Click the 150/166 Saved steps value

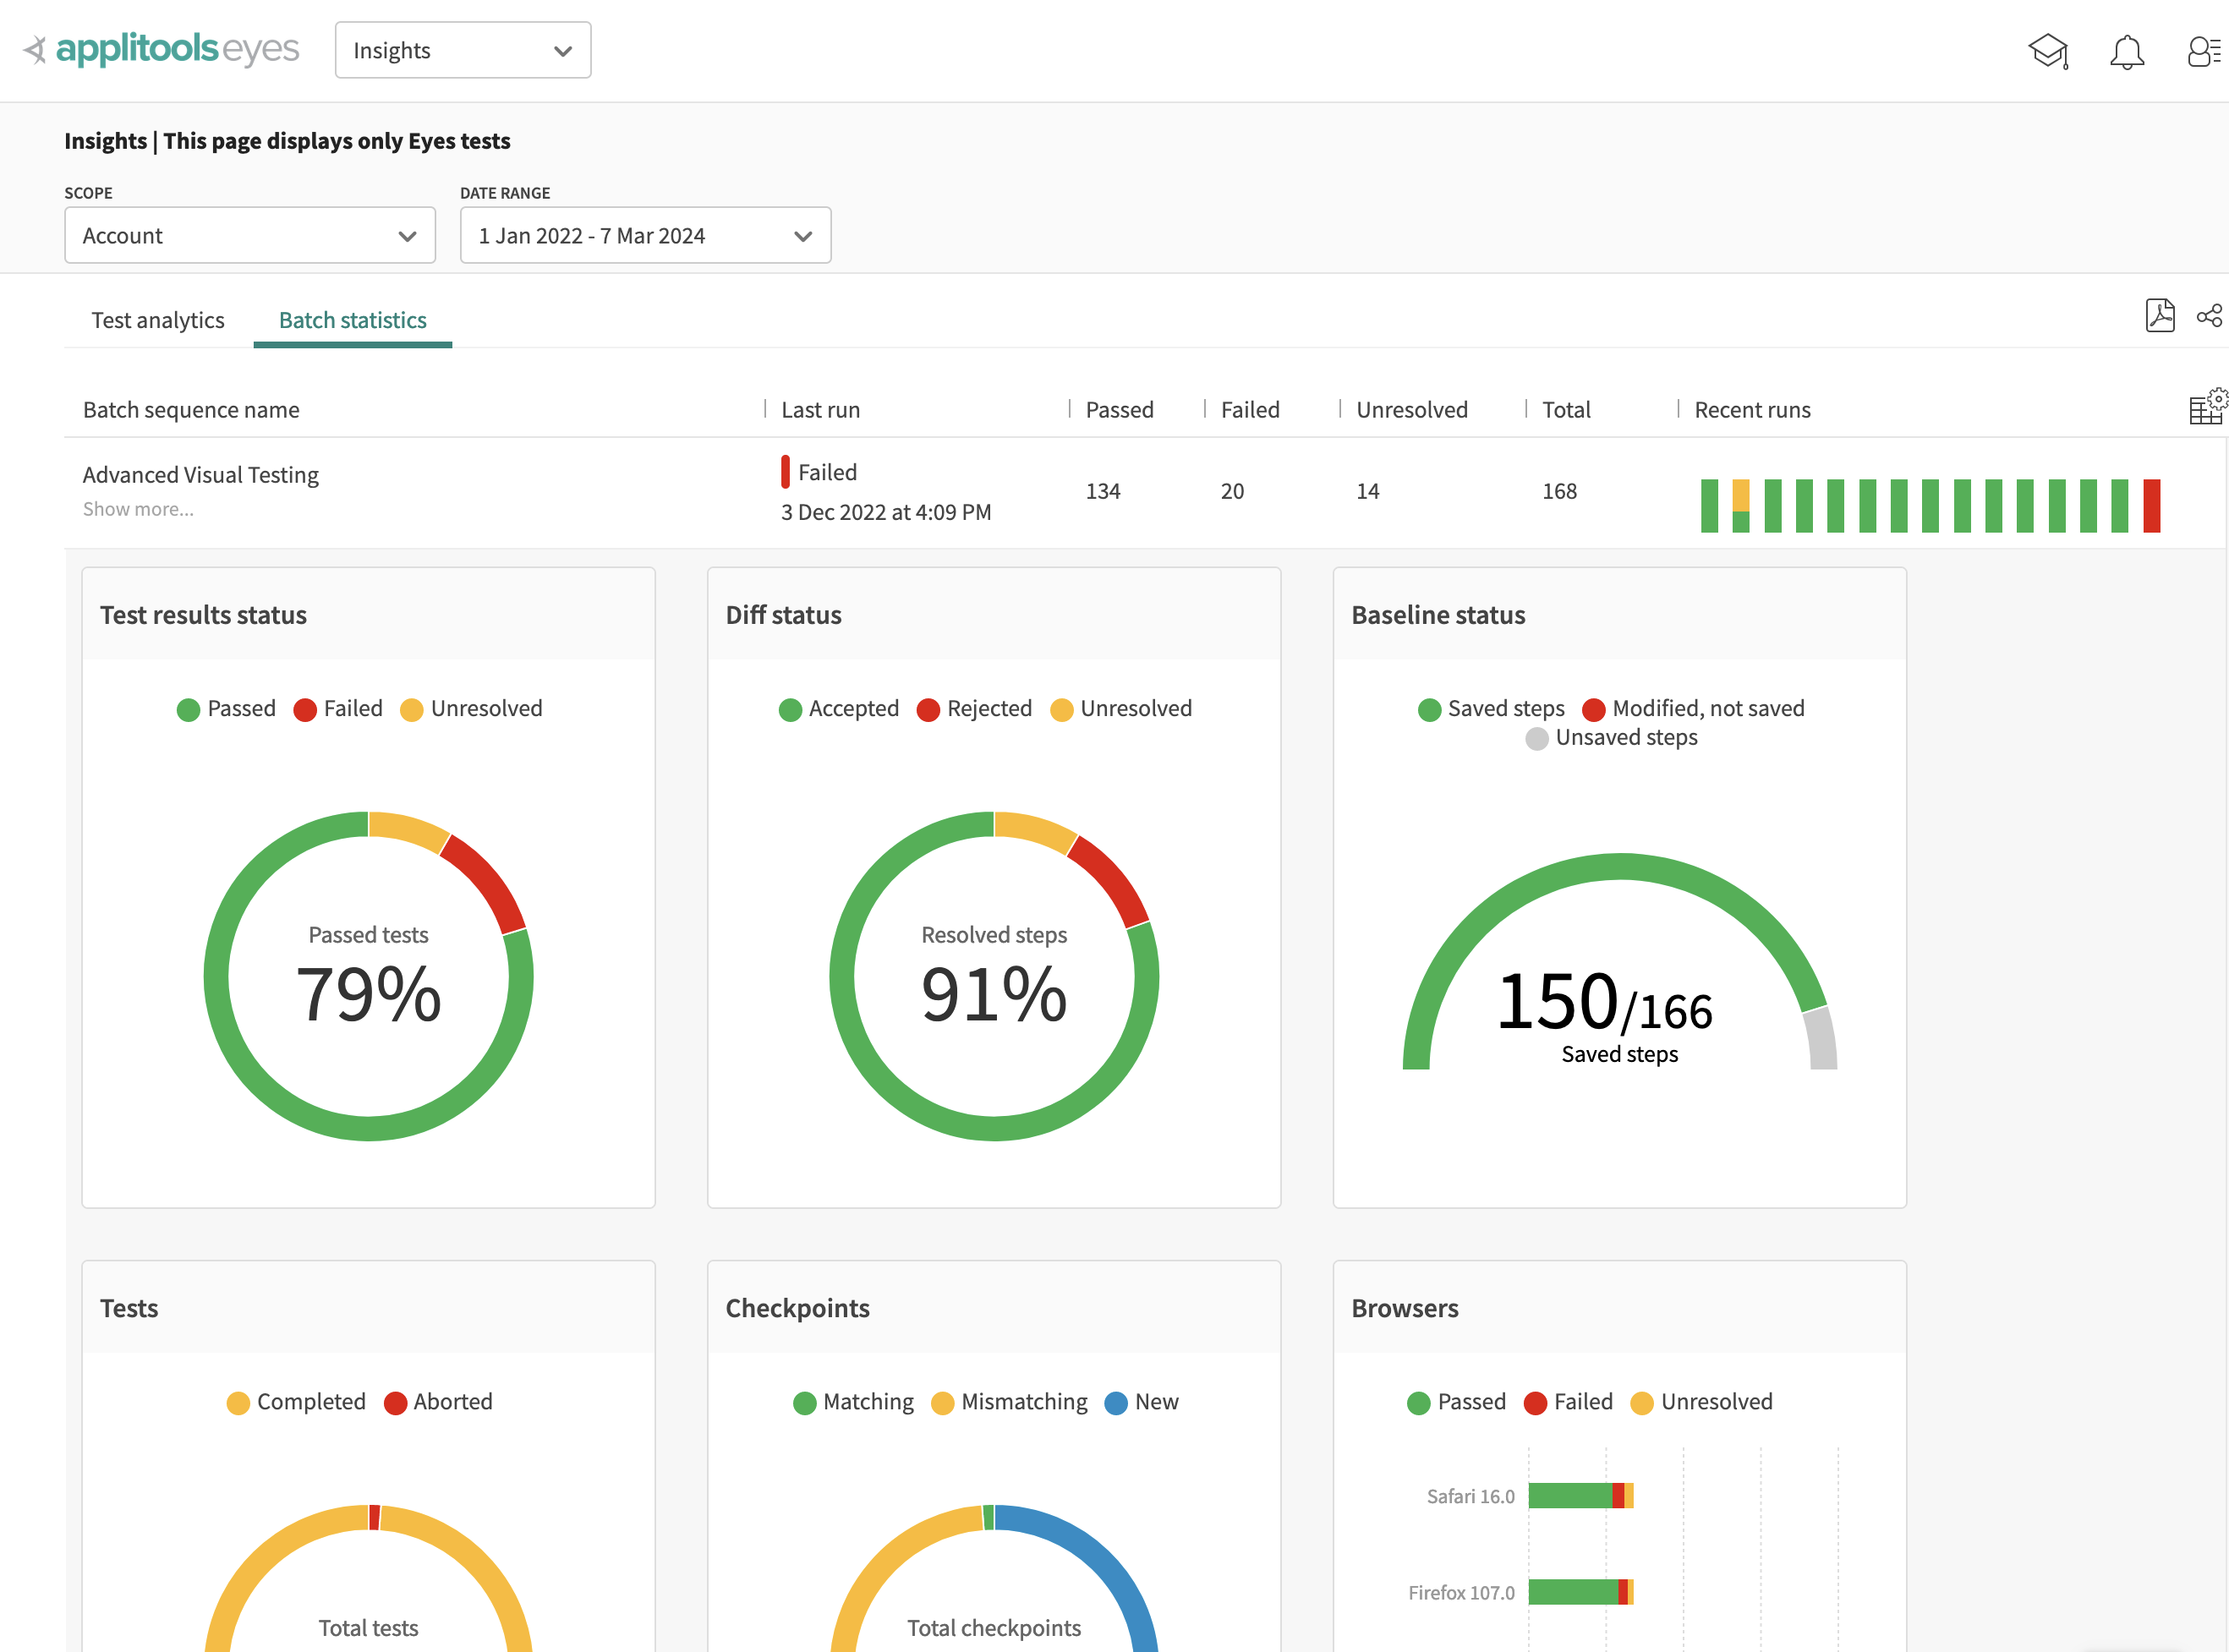point(1604,1002)
